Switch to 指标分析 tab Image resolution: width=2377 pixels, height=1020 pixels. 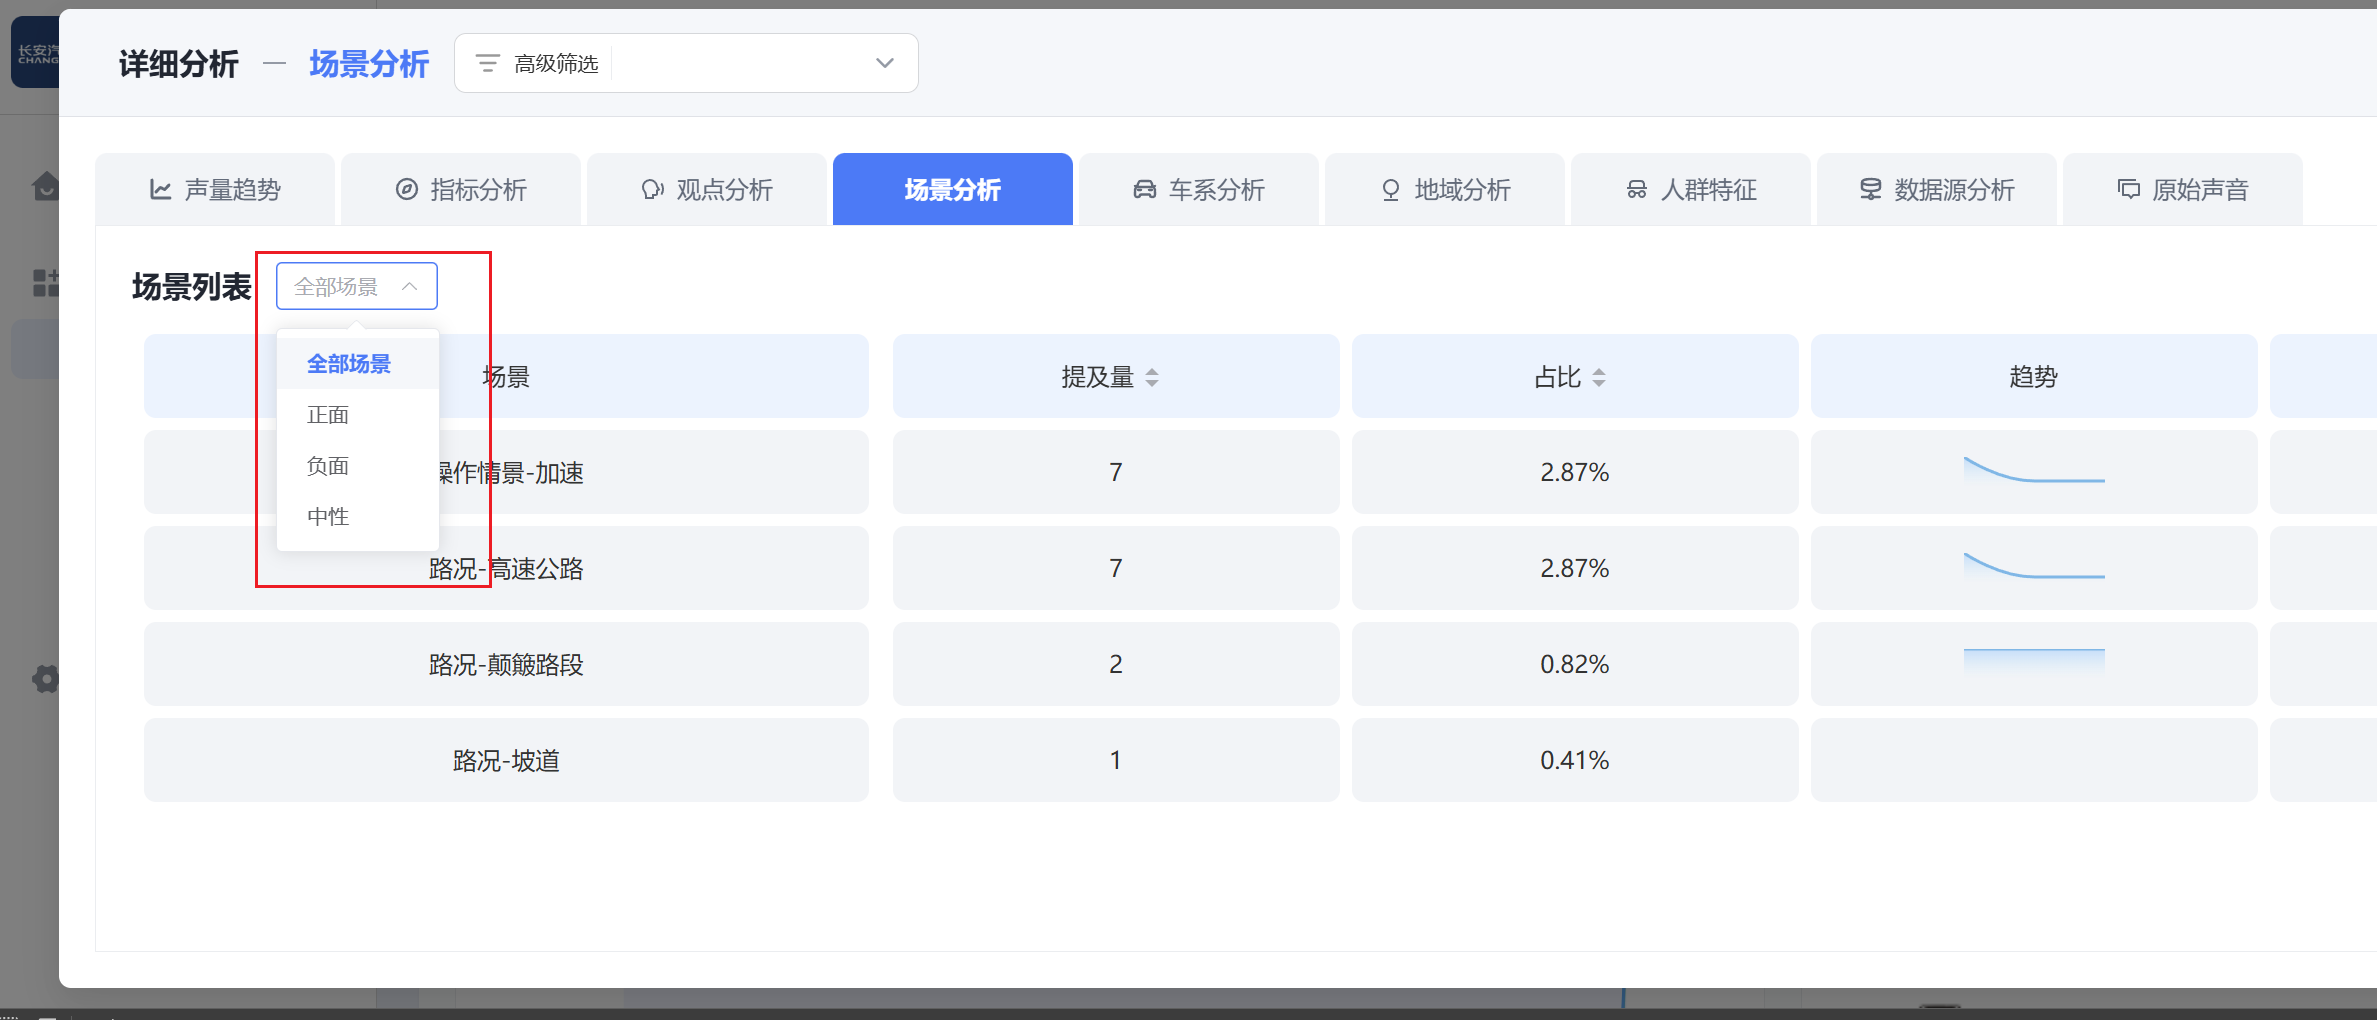click(x=461, y=190)
